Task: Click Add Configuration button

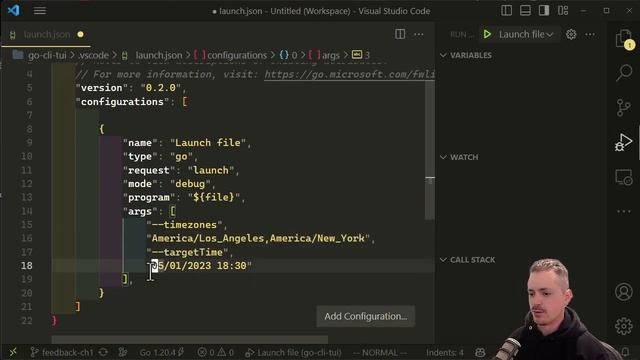Action: (x=366, y=316)
